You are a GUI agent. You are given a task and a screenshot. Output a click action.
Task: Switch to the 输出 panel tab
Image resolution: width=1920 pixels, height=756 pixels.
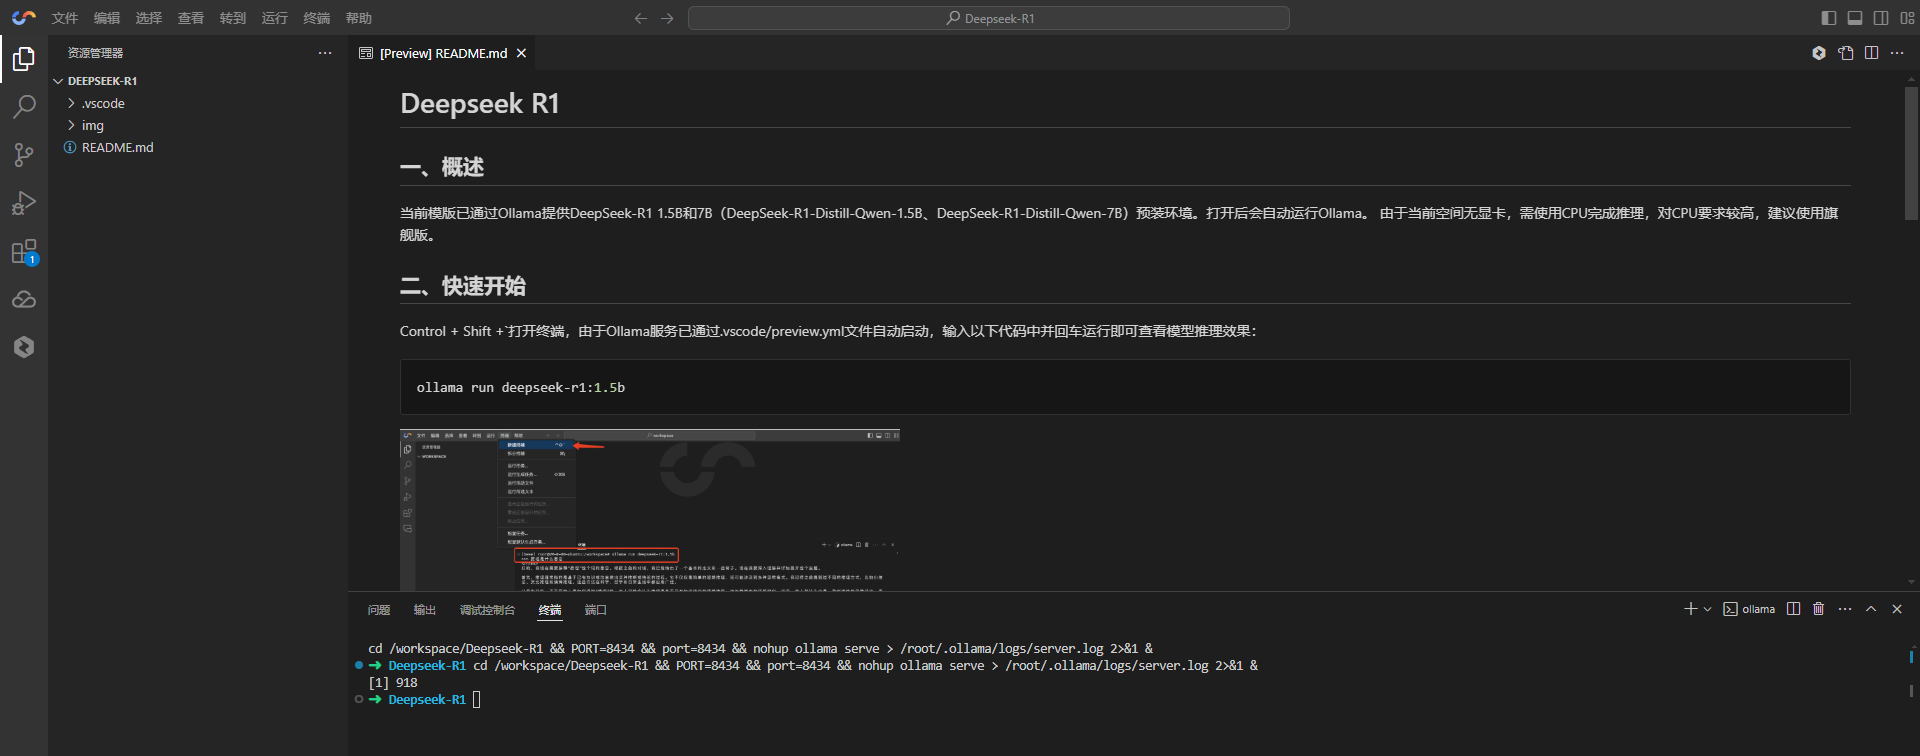(425, 610)
